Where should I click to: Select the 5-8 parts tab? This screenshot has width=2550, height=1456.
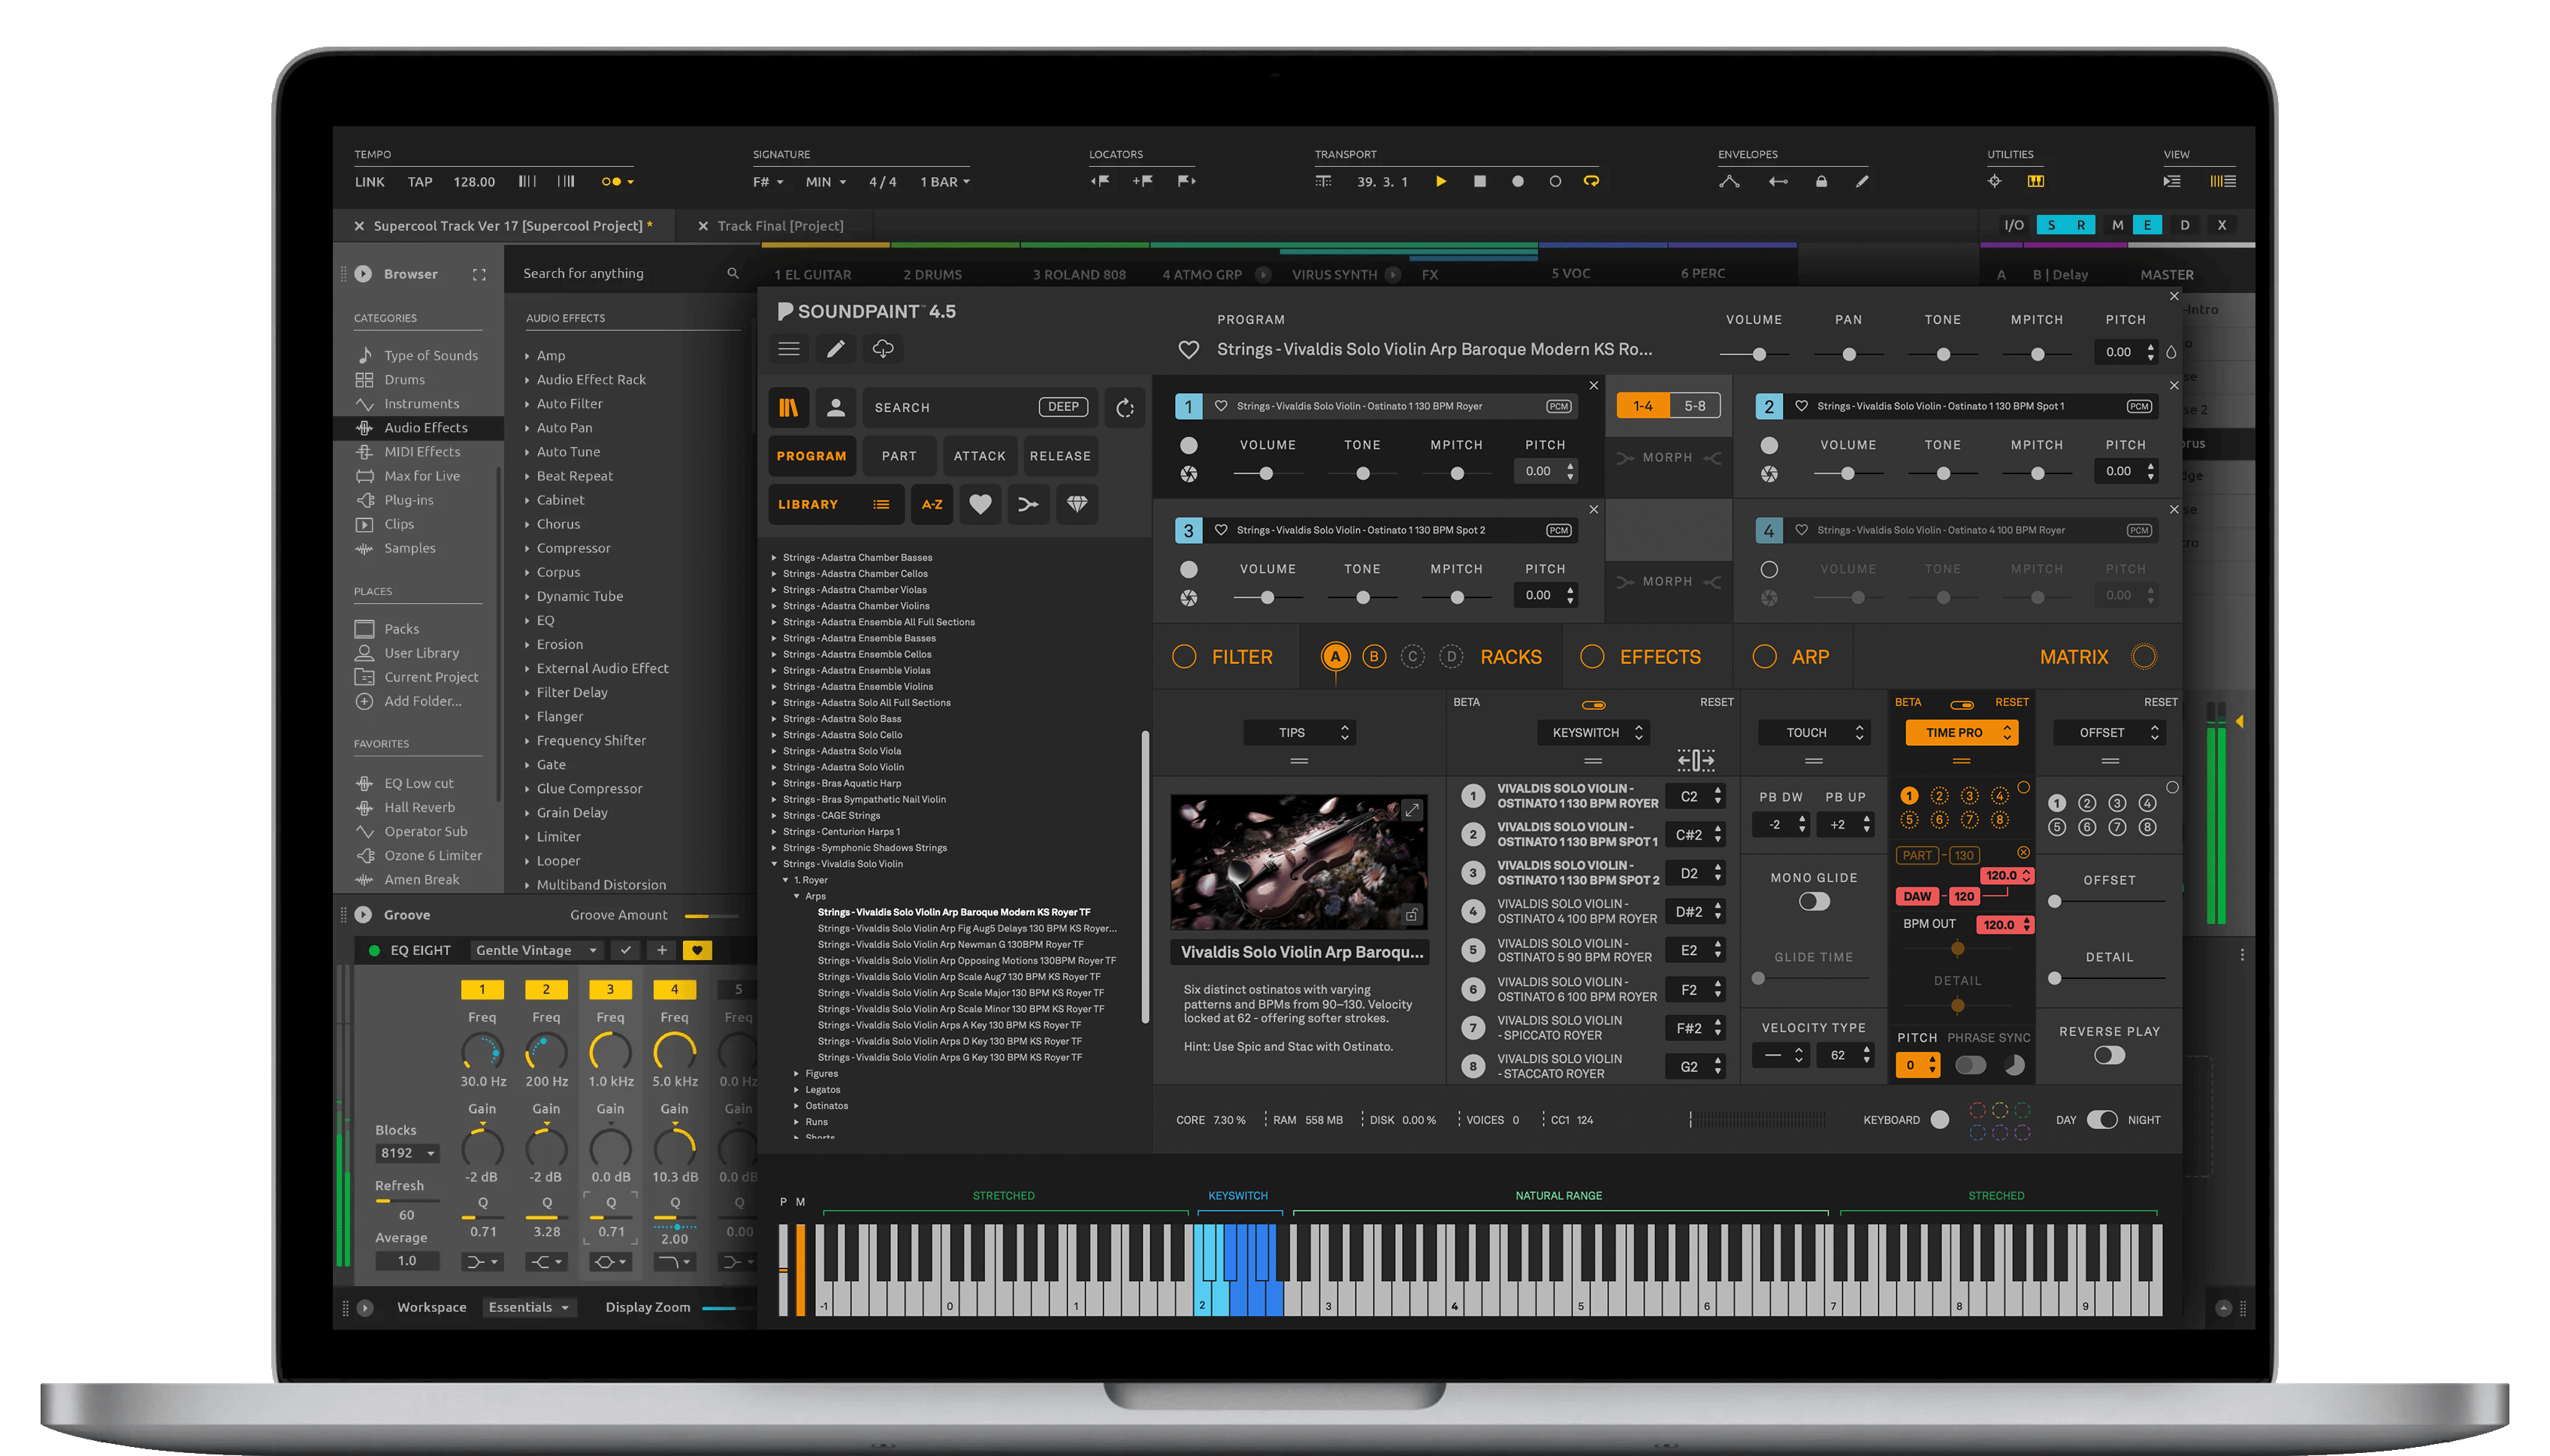pyautogui.click(x=1694, y=406)
